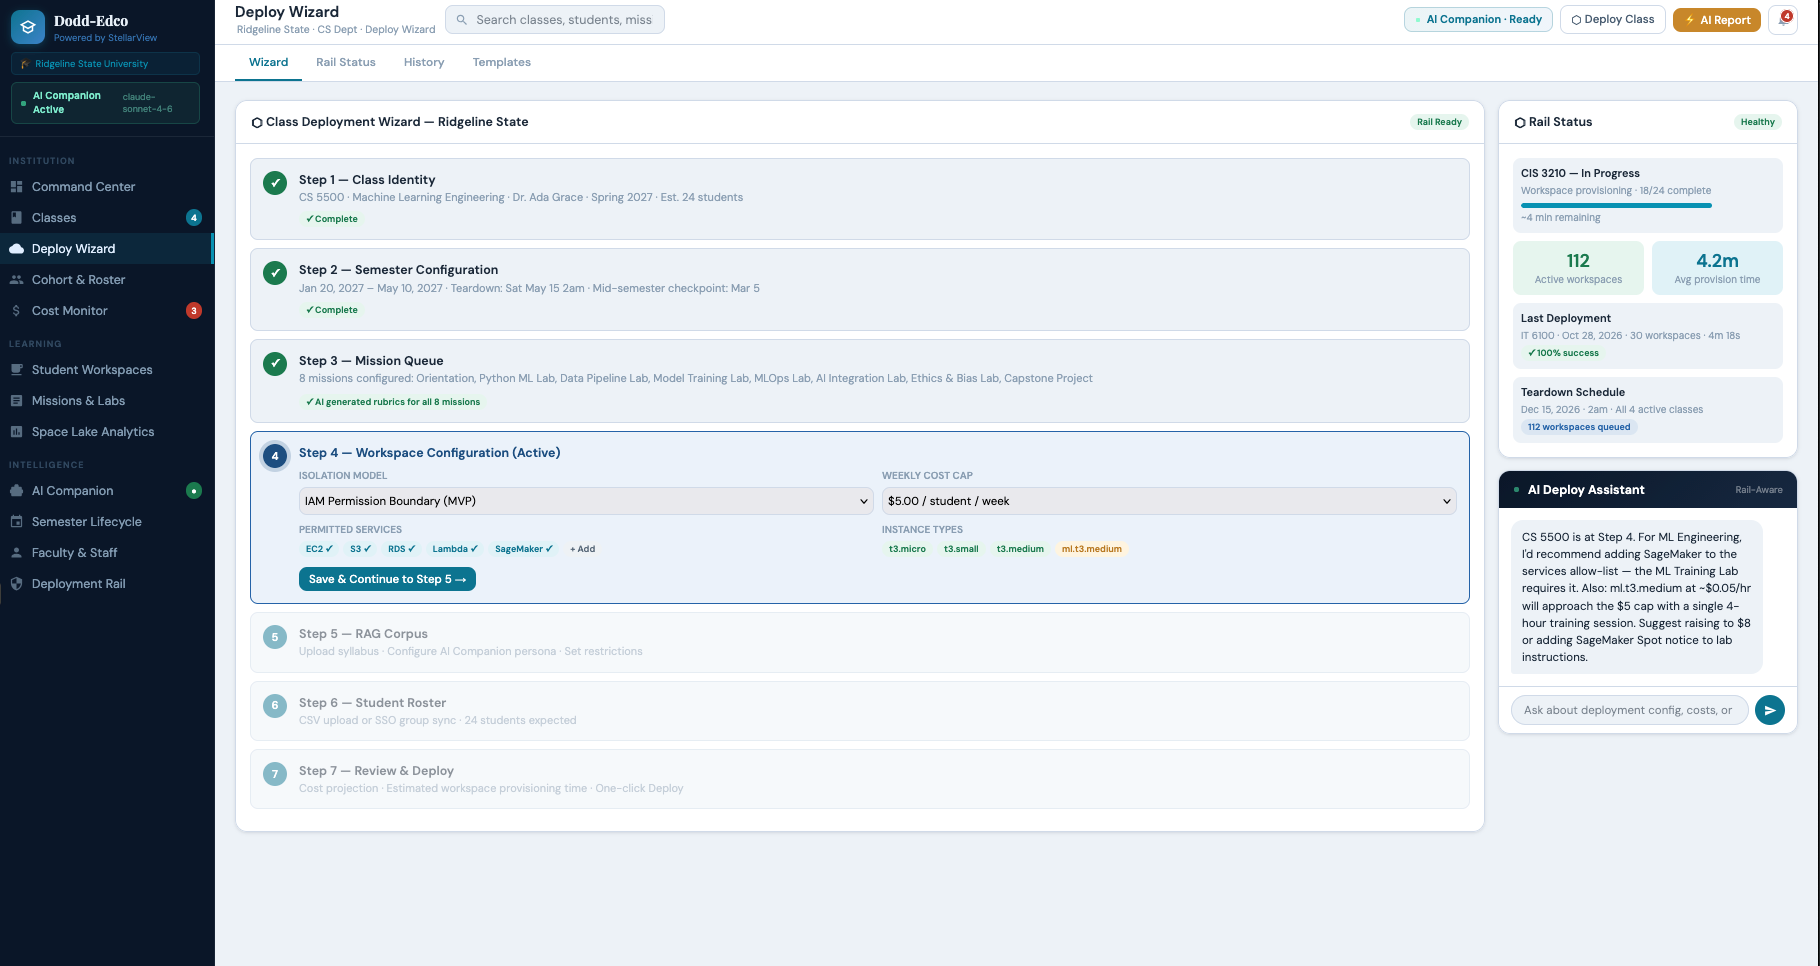Toggle the SageMaker permitted service chip
This screenshot has width=1820, height=966.
point(523,549)
